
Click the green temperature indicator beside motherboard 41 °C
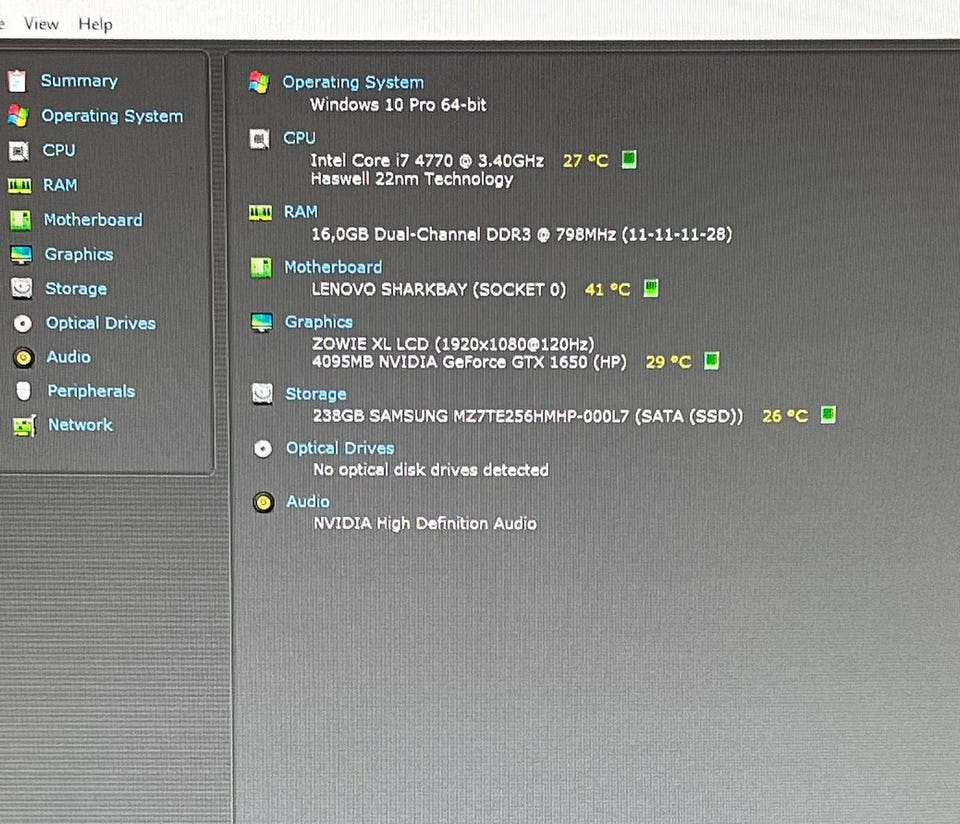coord(651,288)
